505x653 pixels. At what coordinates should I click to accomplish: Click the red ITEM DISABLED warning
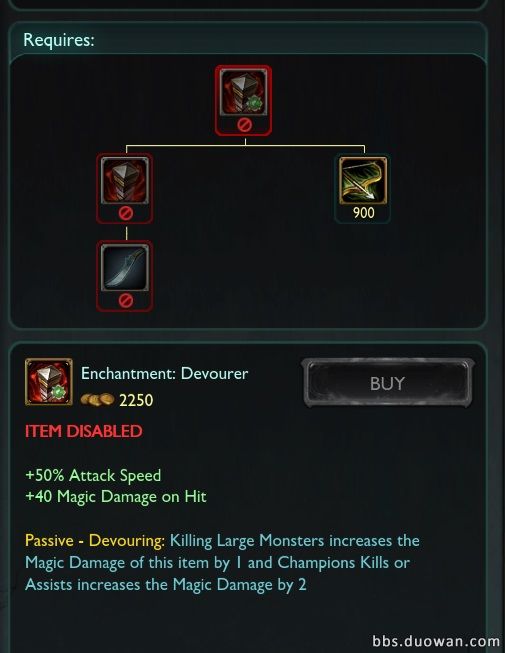tap(84, 431)
